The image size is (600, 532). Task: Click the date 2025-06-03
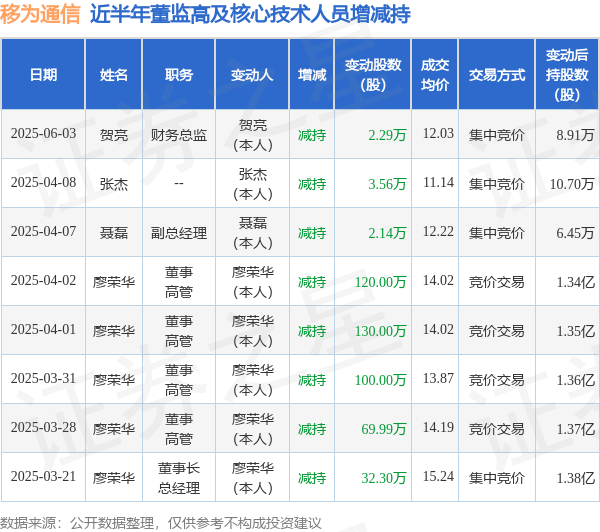click(43, 134)
